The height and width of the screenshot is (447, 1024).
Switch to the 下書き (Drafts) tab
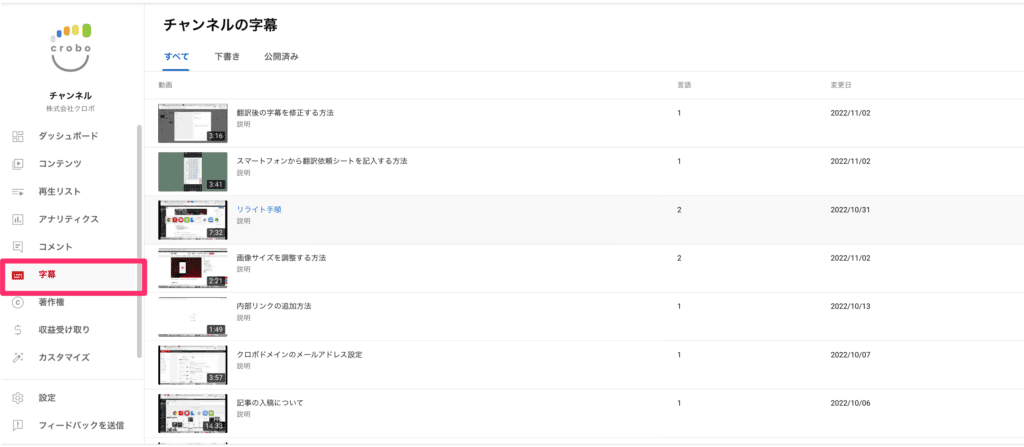[227, 56]
